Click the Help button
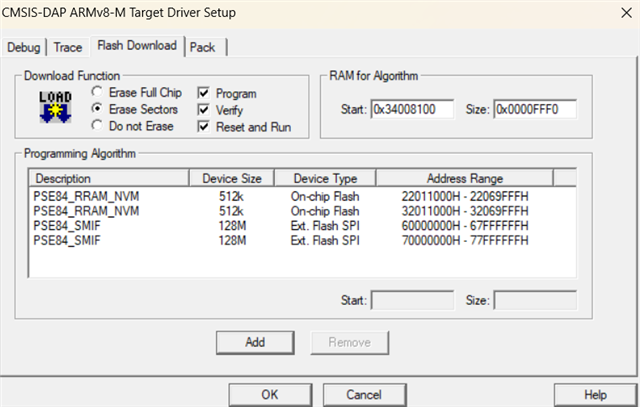 (x=595, y=394)
